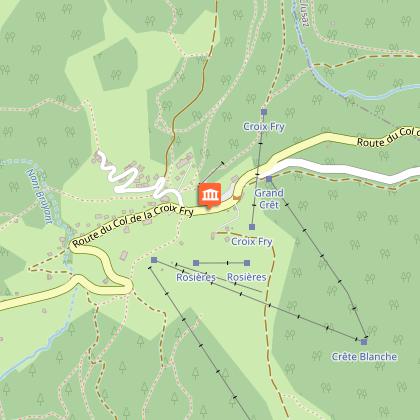The width and height of the screenshot is (420, 420).
Task: Select the Grand Crêt lift station square
Action: click(x=269, y=179)
